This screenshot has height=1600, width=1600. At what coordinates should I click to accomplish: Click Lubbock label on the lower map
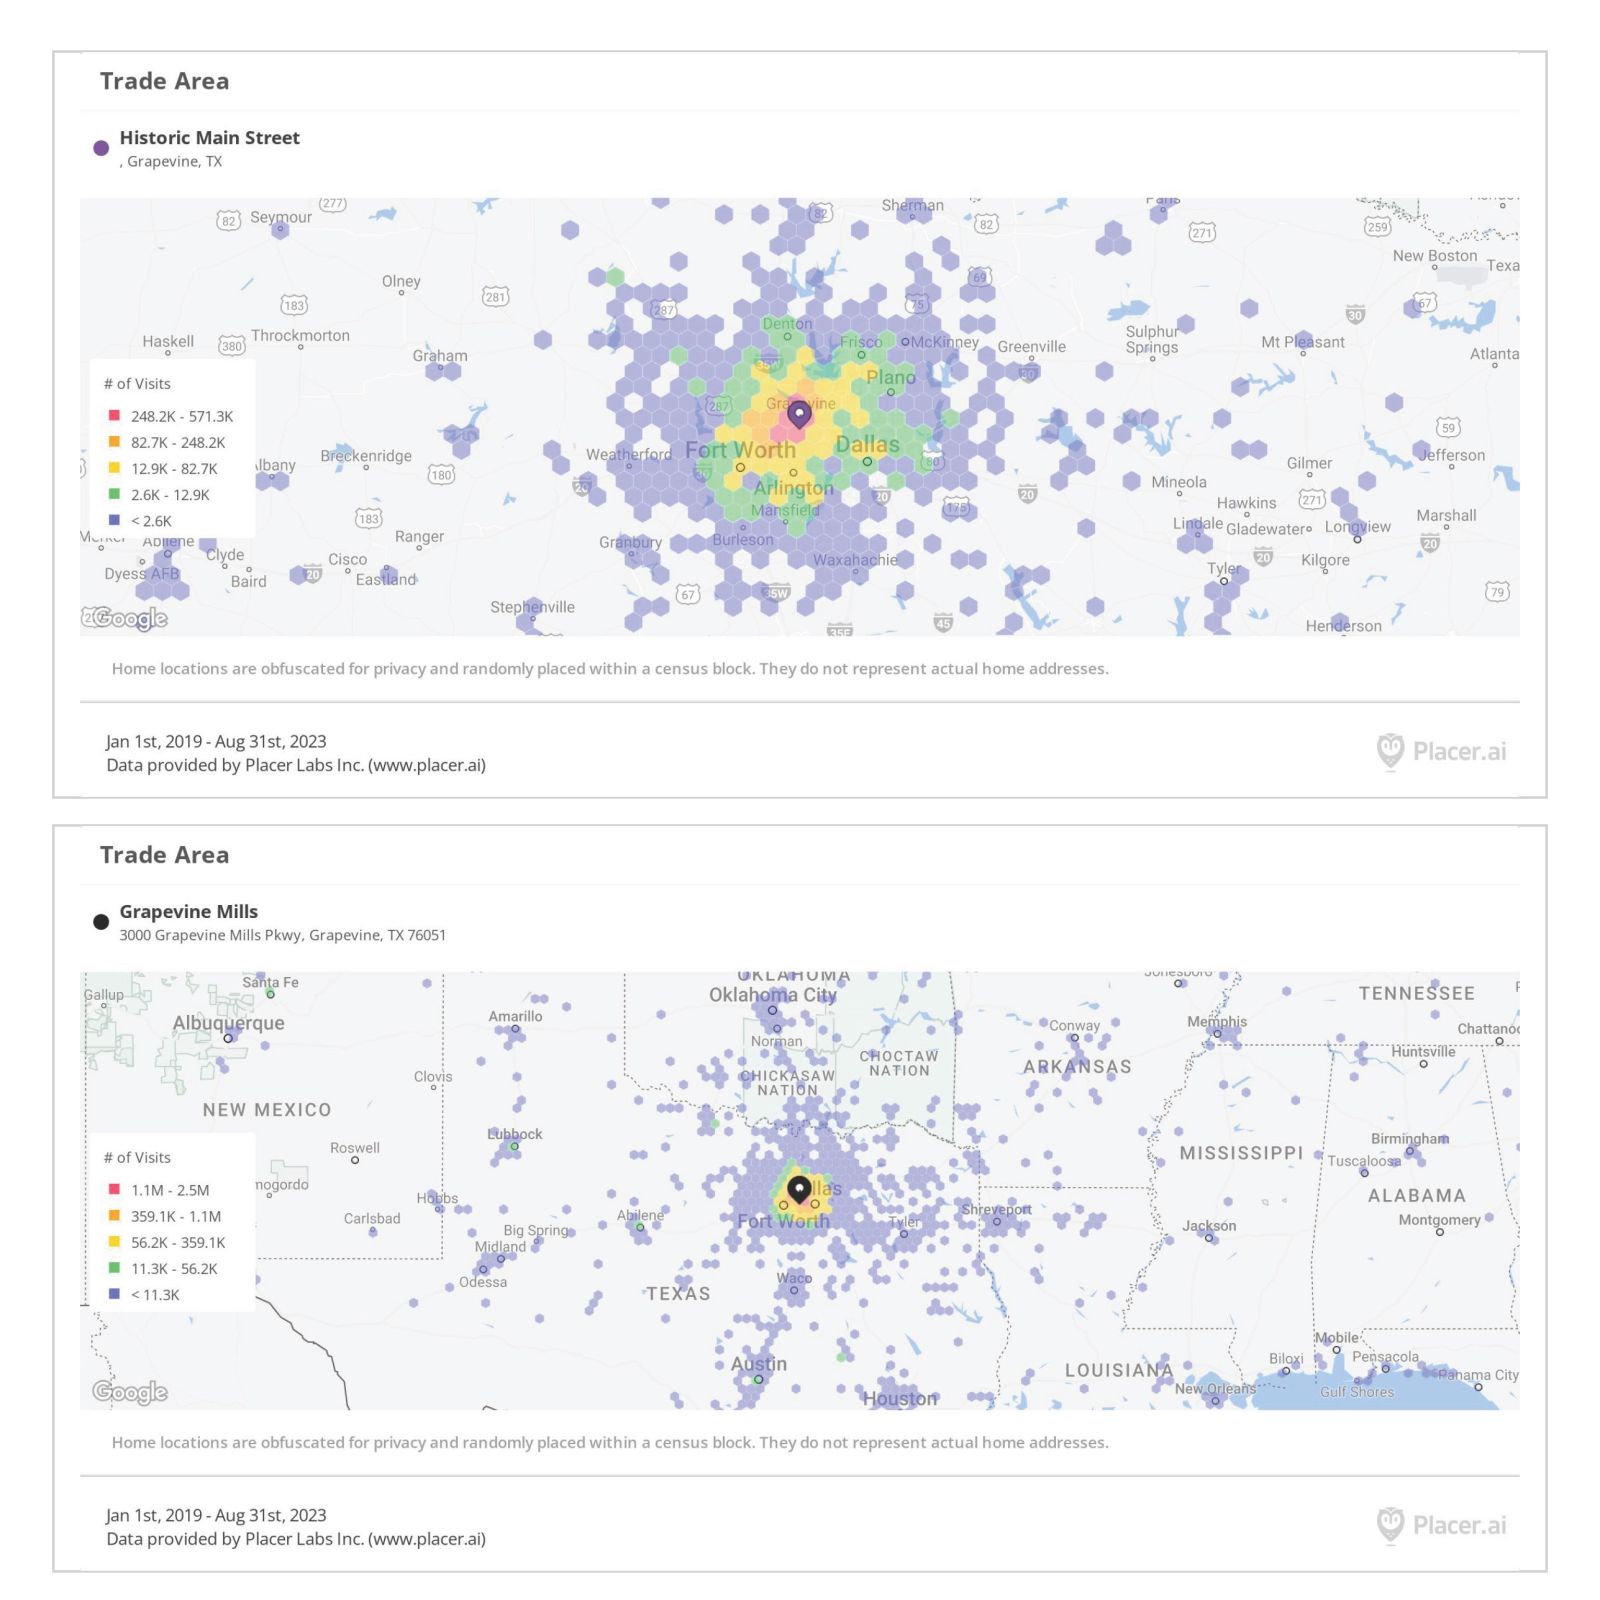pyautogui.click(x=514, y=1134)
